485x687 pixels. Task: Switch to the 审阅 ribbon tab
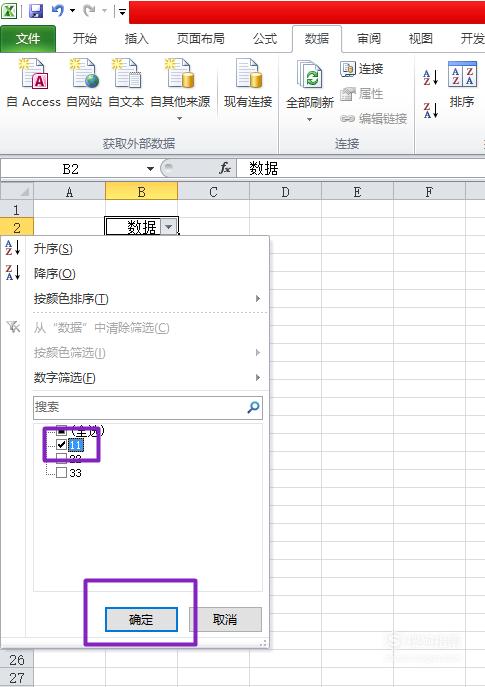point(368,39)
